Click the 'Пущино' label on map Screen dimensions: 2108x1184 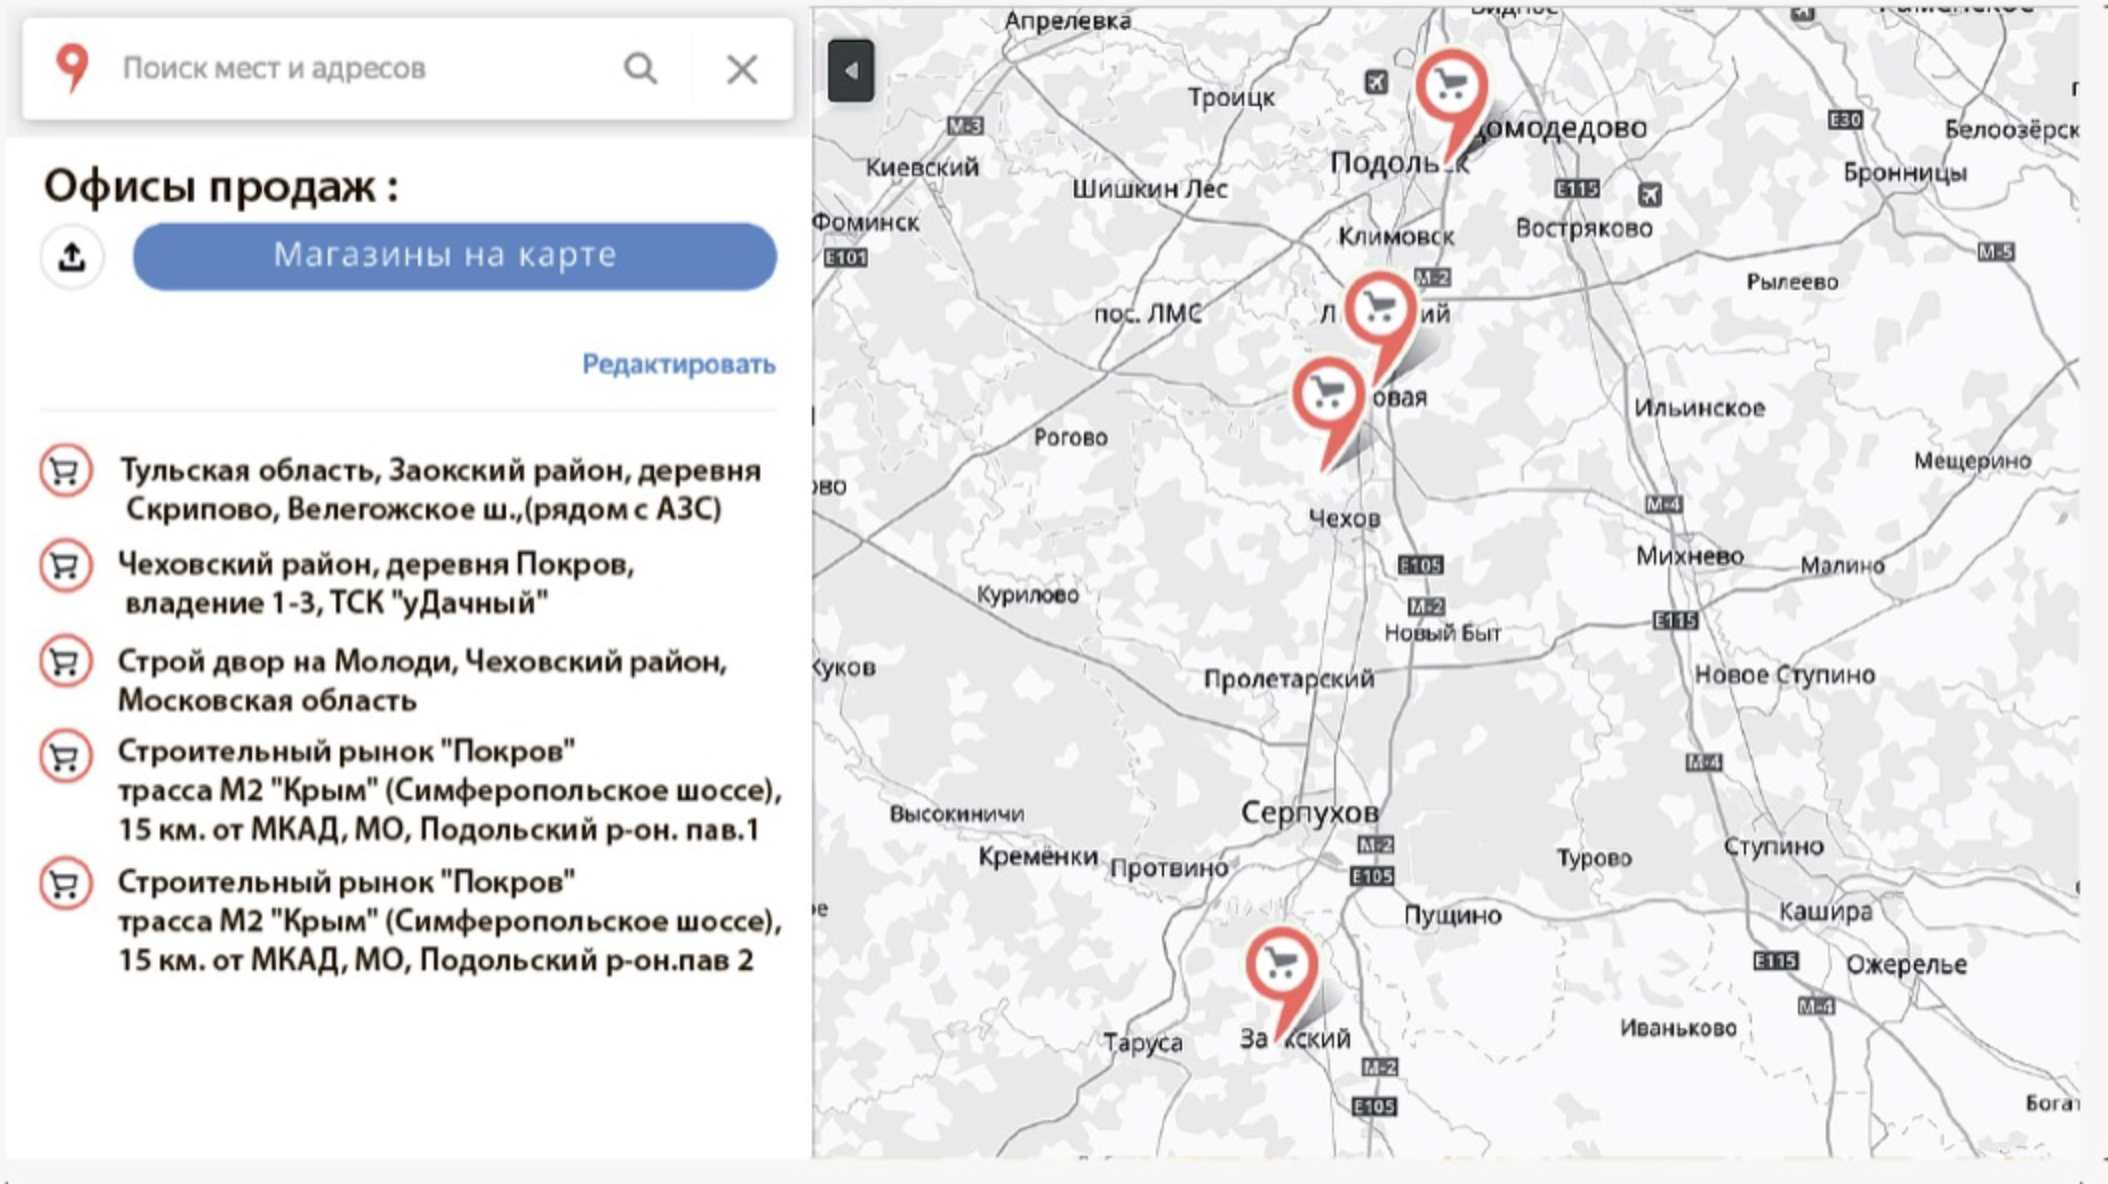(1452, 915)
